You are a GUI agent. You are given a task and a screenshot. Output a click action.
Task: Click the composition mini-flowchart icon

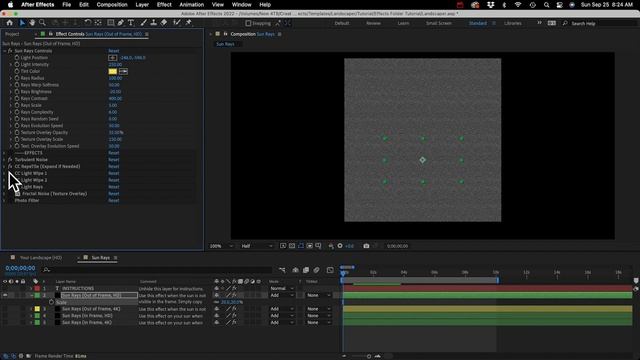282,270
